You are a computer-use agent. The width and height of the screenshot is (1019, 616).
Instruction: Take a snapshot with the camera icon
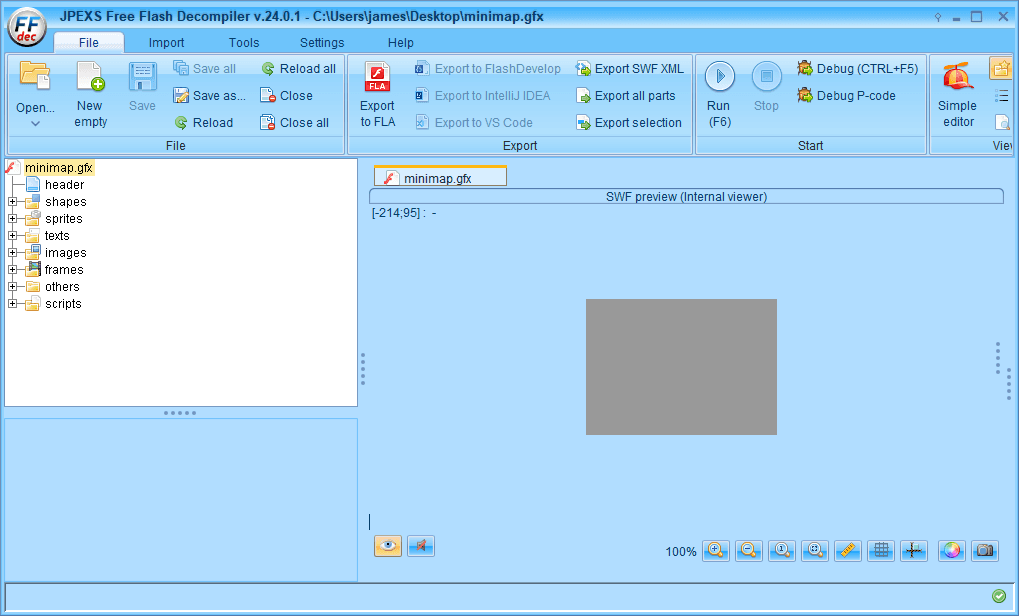(985, 550)
